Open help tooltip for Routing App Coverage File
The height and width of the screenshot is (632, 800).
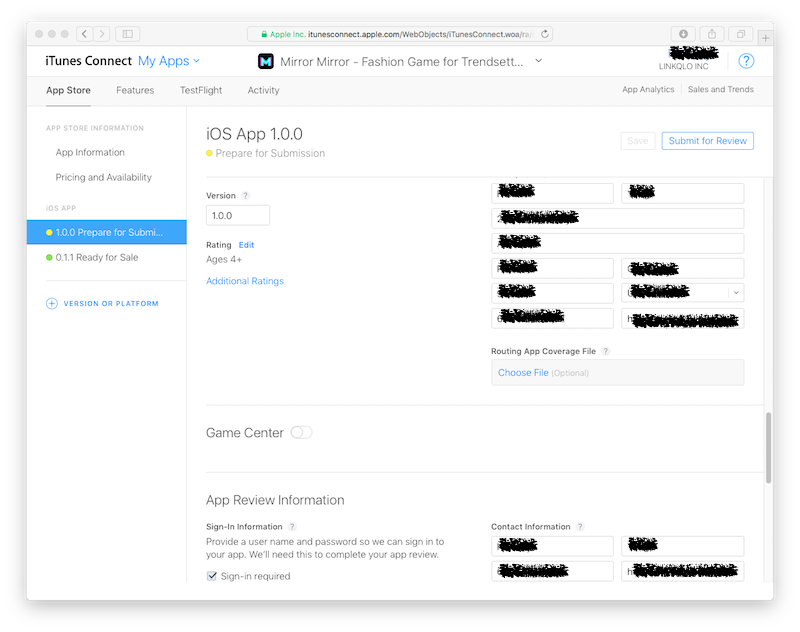[606, 351]
